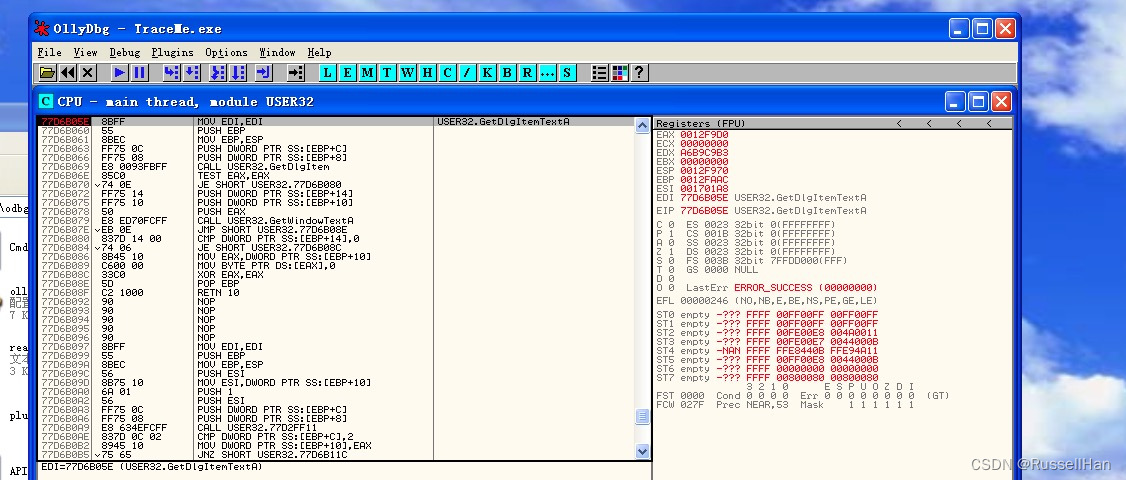Click the disassembly scrollbar thumb
This screenshot has height=480, width=1126.
(643, 417)
